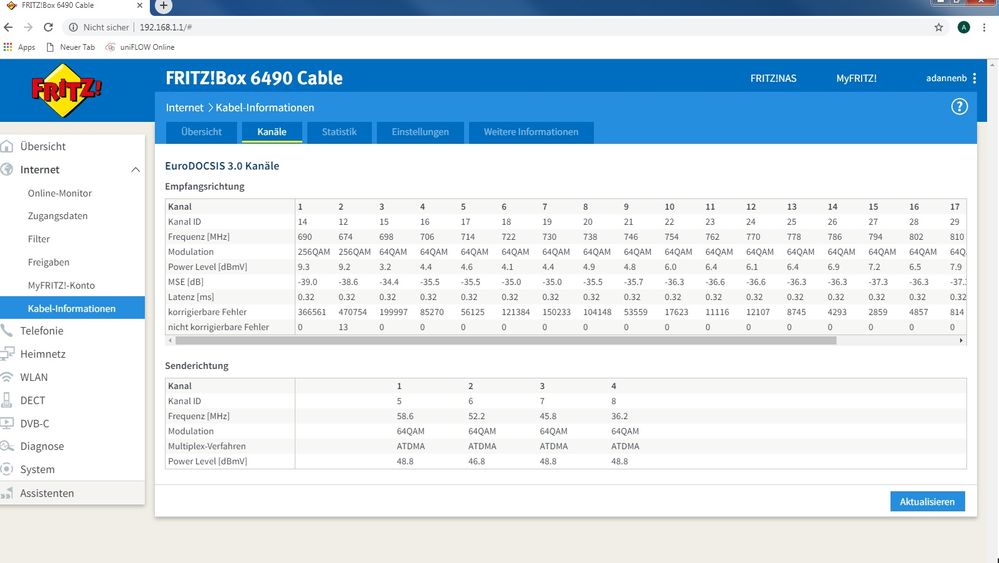Close the FRITZ!Box 6490 Cable tab
This screenshot has height=563, width=999.
[140, 5]
